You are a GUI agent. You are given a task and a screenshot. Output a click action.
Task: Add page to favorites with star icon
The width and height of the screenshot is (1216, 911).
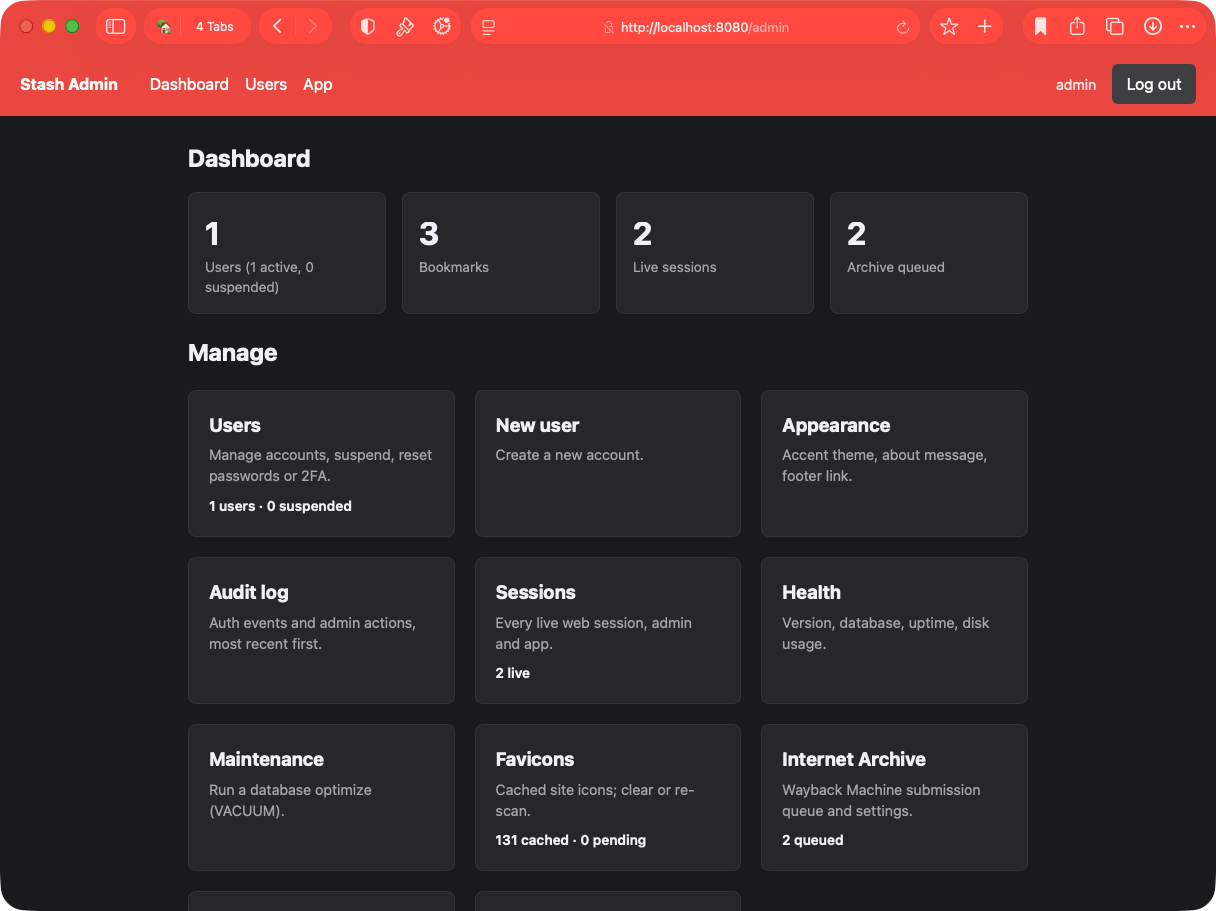949,27
